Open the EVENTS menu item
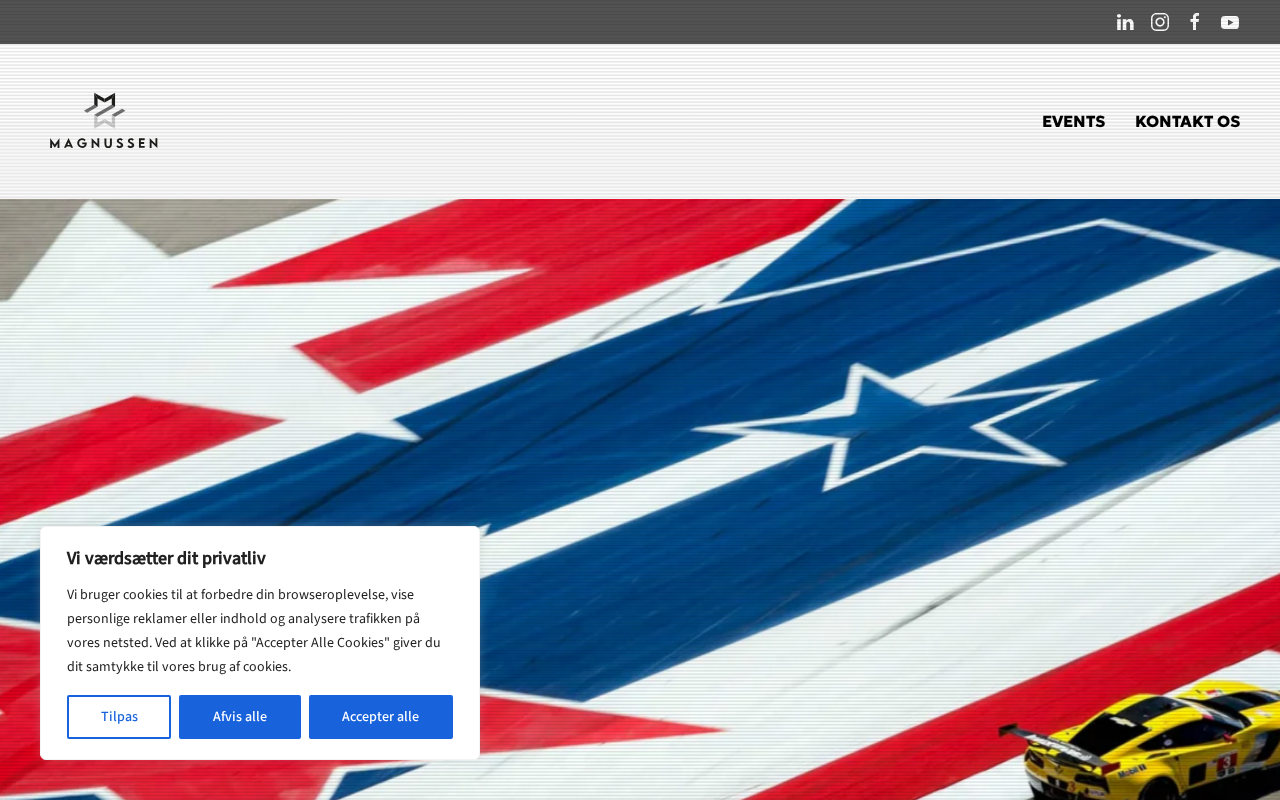 point(1073,122)
